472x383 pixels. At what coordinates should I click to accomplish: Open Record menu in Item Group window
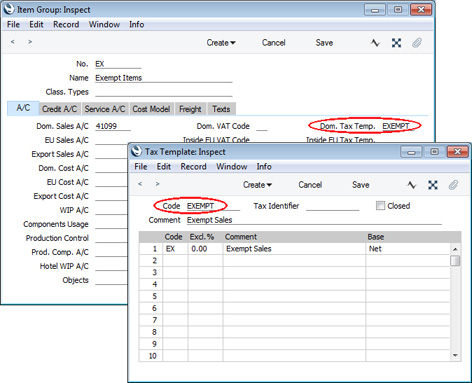point(66,24)
